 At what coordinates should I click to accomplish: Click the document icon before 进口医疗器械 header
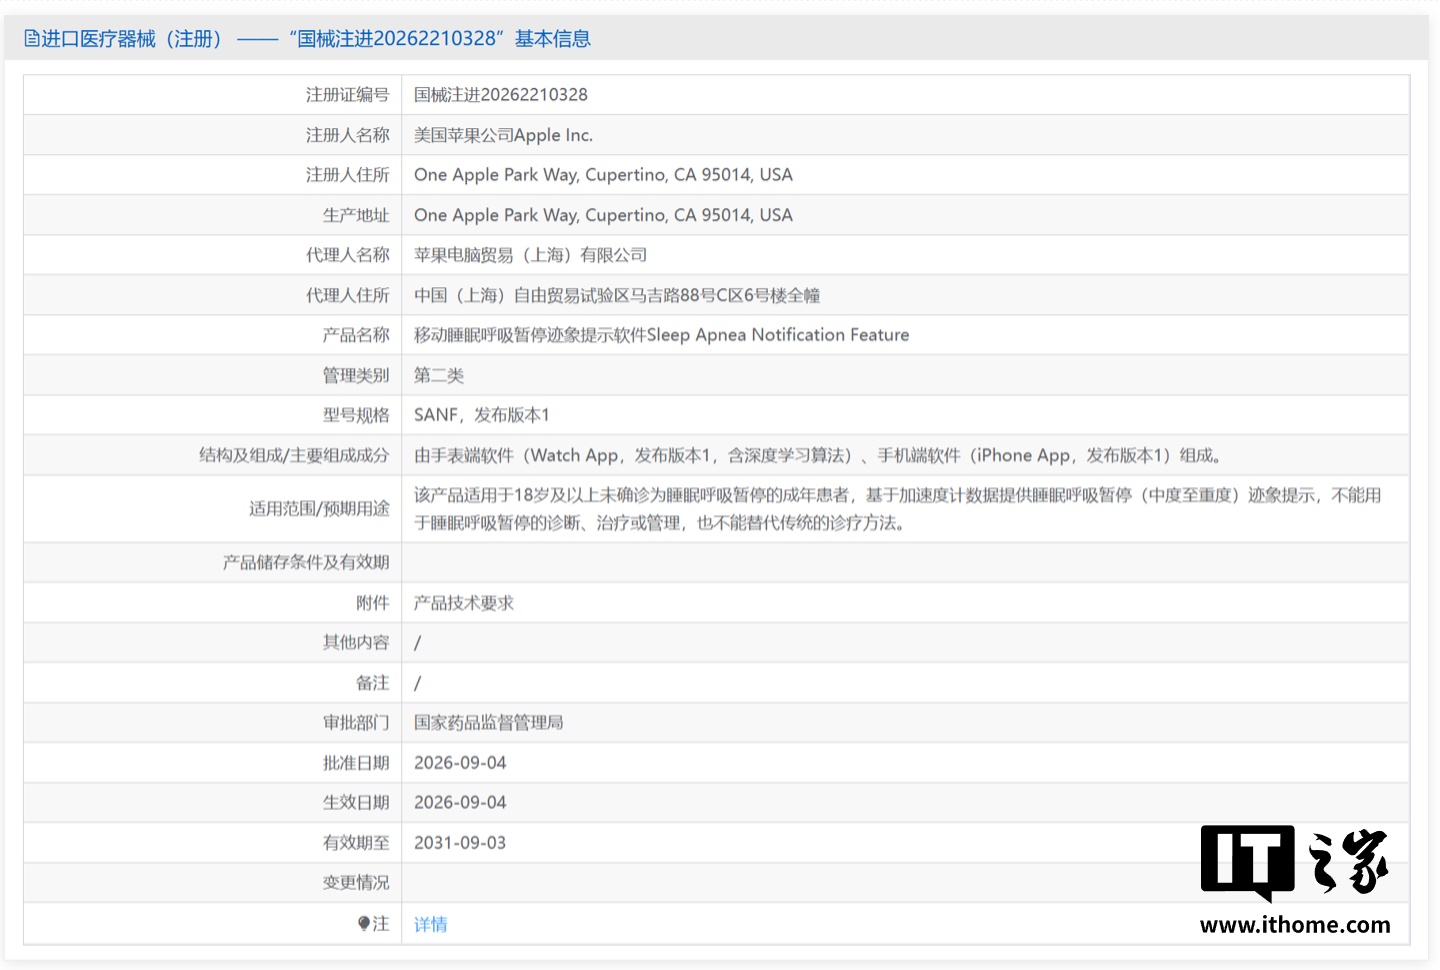[32, 39]
